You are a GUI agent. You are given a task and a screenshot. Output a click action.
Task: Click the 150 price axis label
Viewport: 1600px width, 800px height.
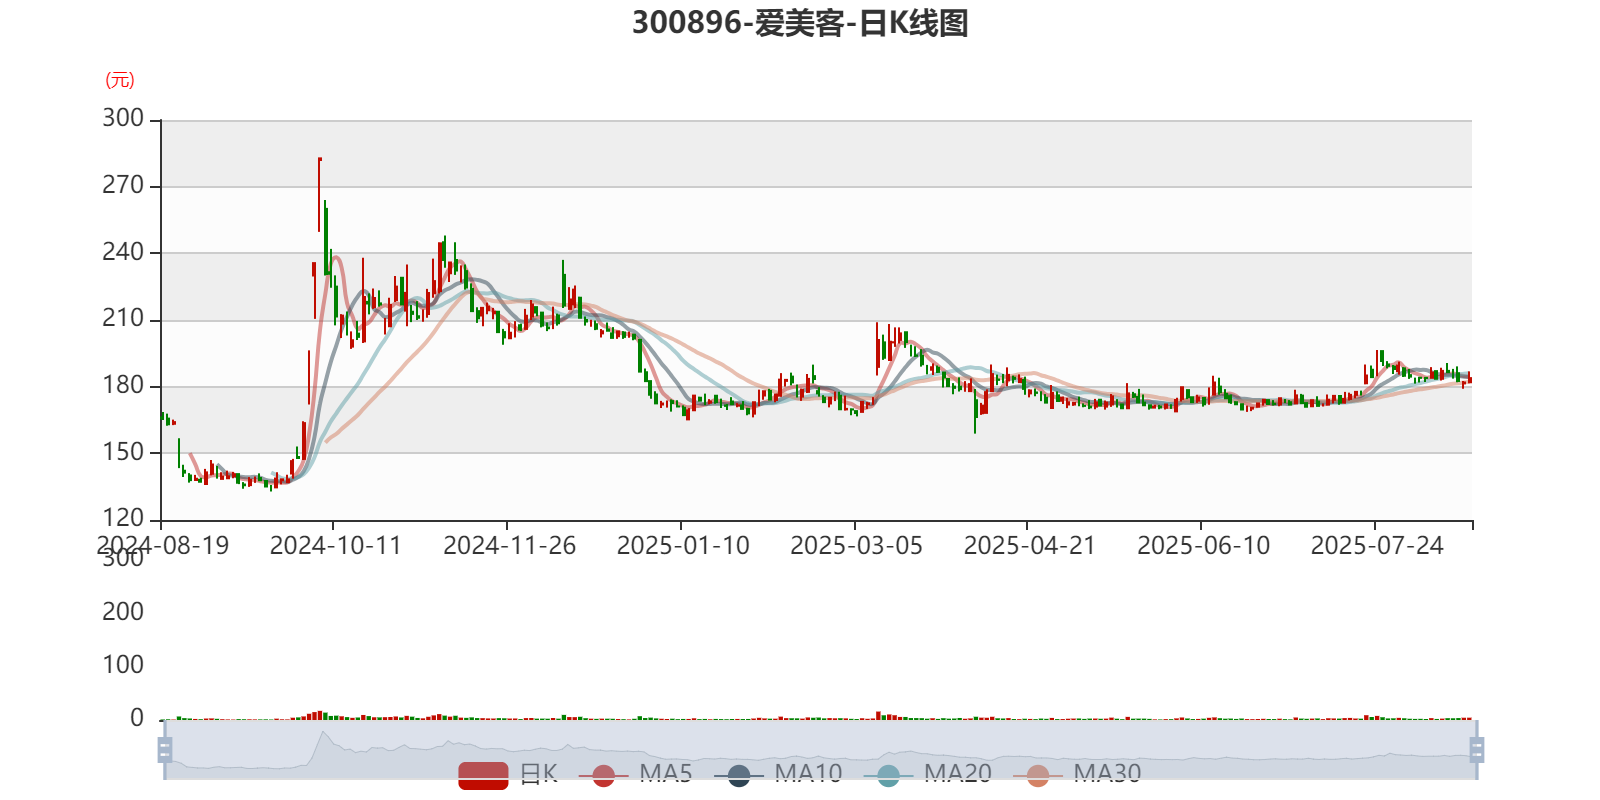[x=123, y=452]
